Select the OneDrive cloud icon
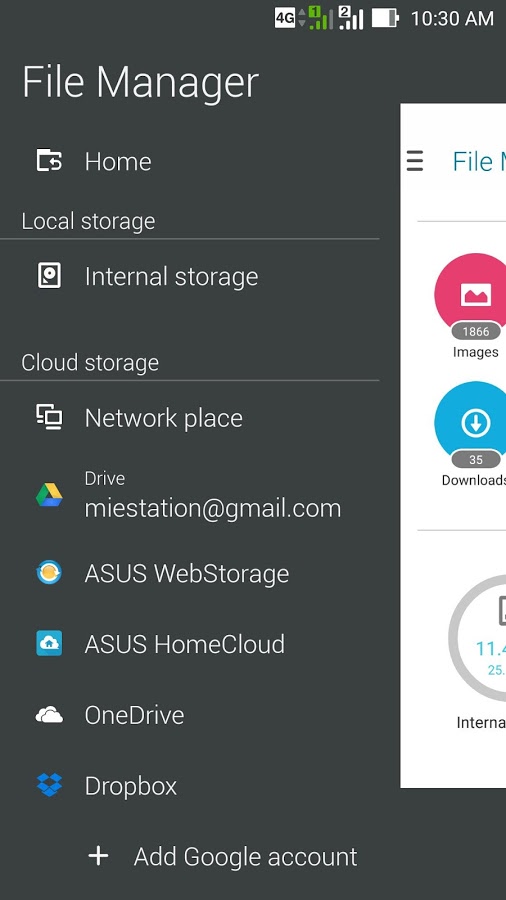 49,715
